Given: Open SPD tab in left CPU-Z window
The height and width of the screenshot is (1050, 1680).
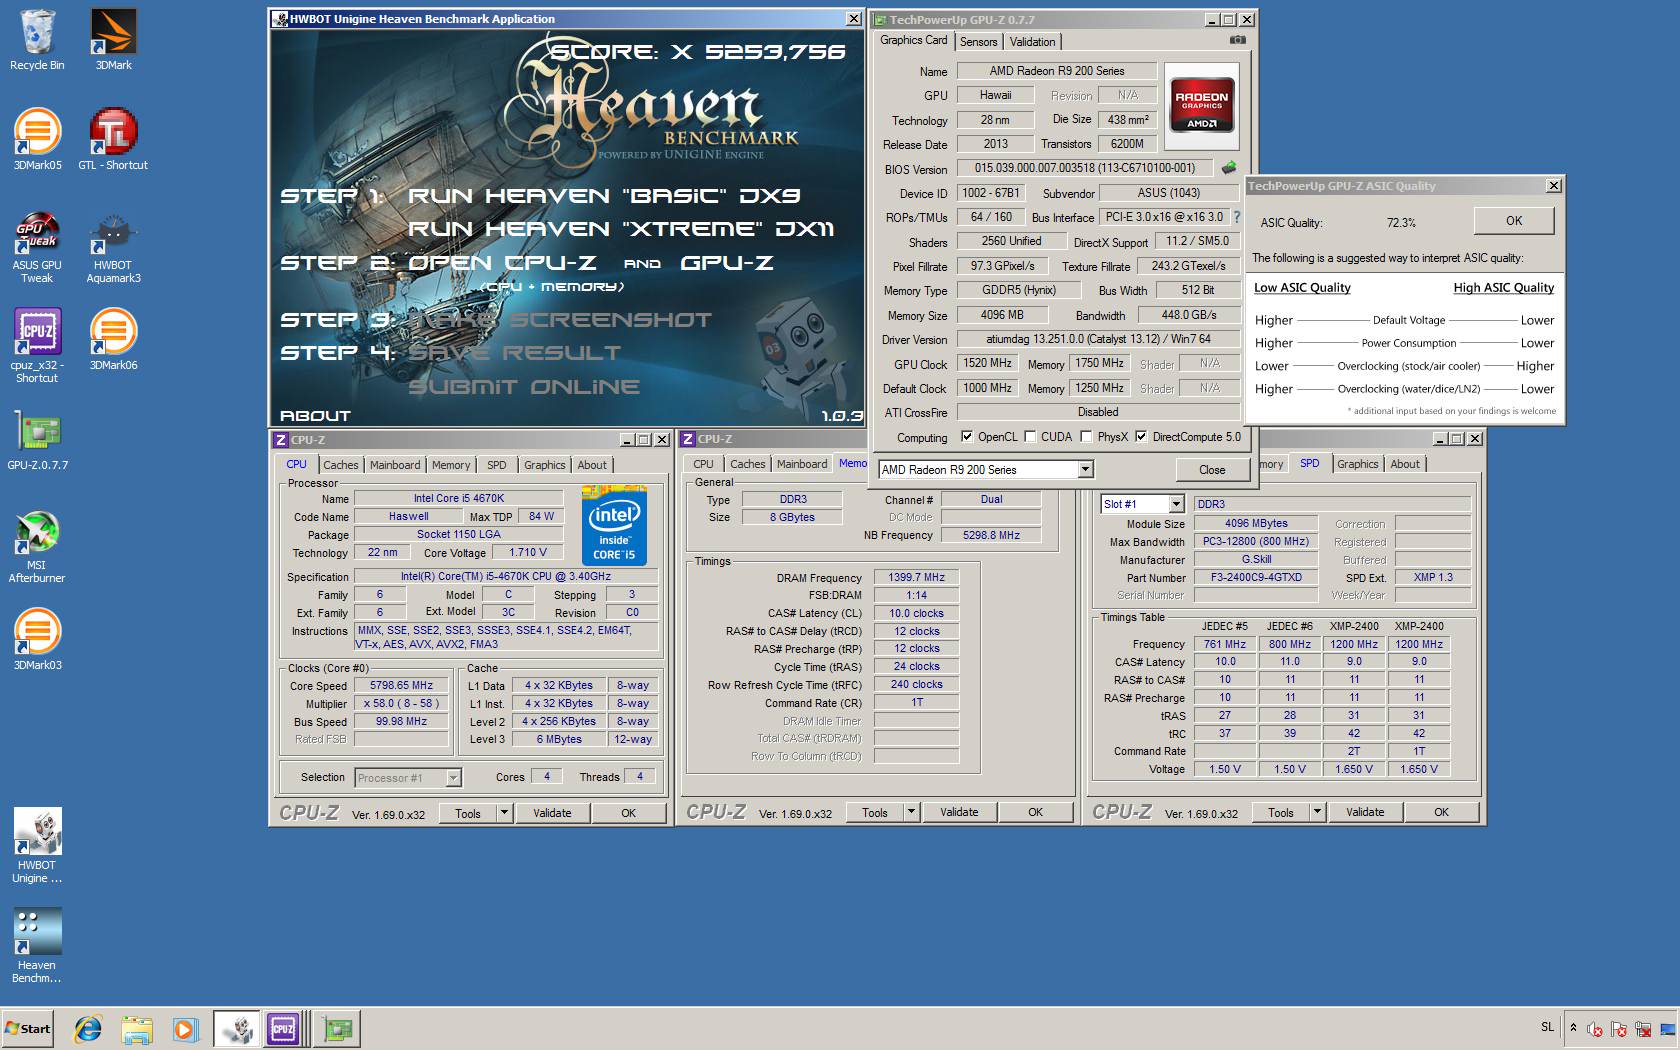Looking at the screenshot, I should [497, 465].
